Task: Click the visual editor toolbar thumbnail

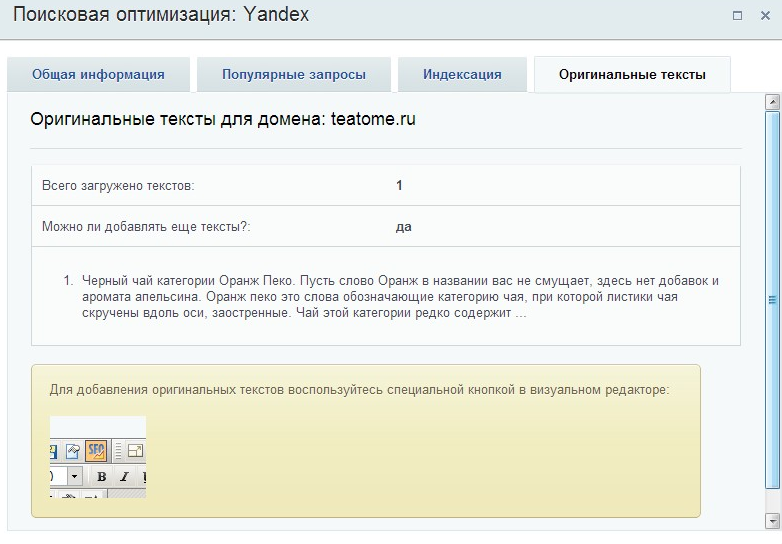Action: pos(98,457)
